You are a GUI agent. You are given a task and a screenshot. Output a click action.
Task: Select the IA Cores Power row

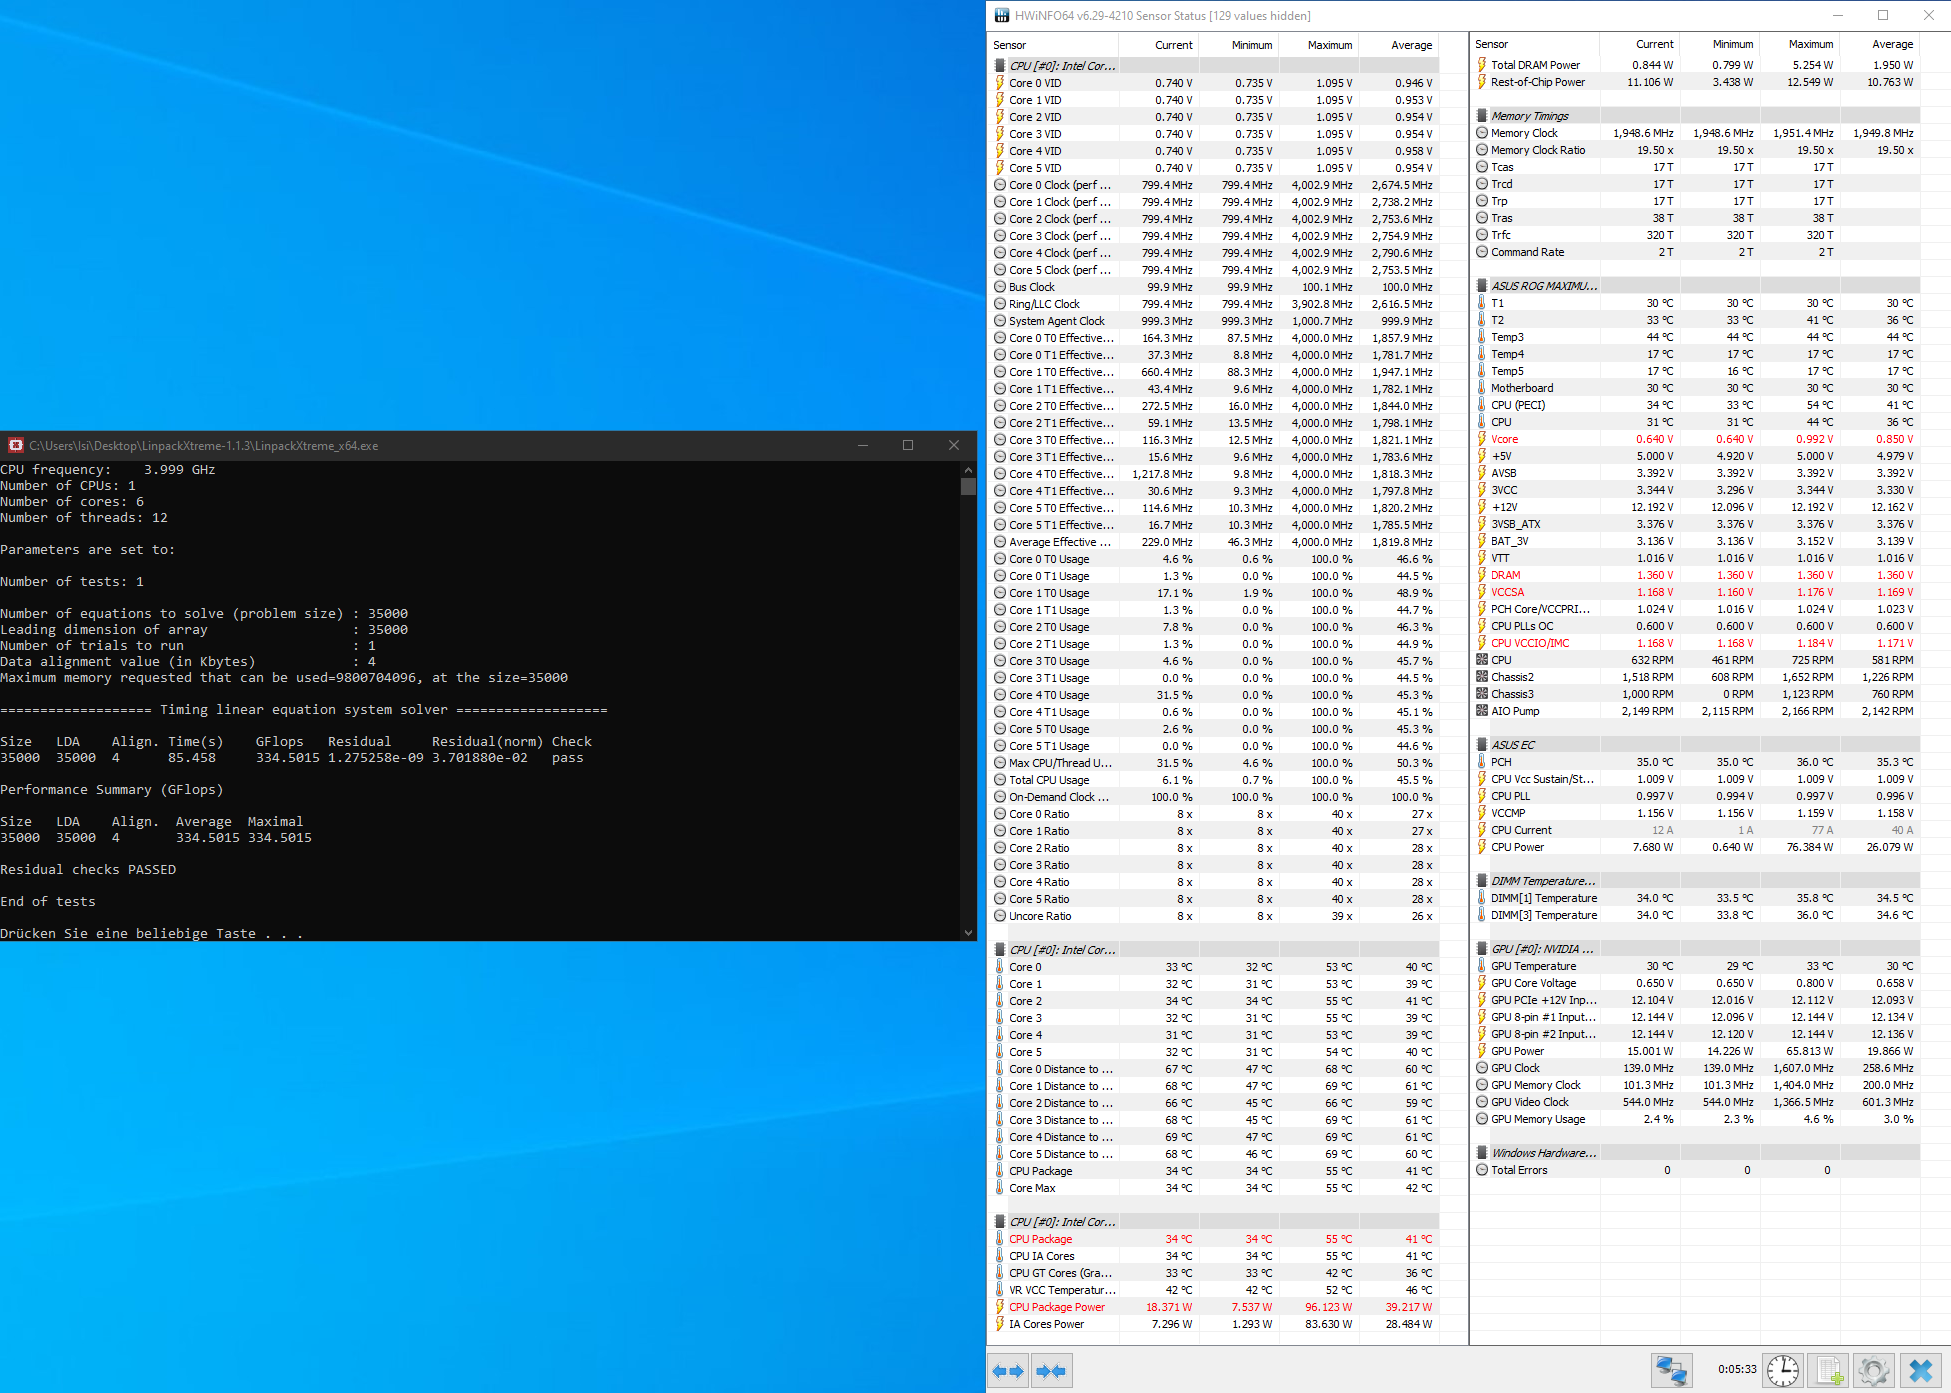[1214, 1324]
